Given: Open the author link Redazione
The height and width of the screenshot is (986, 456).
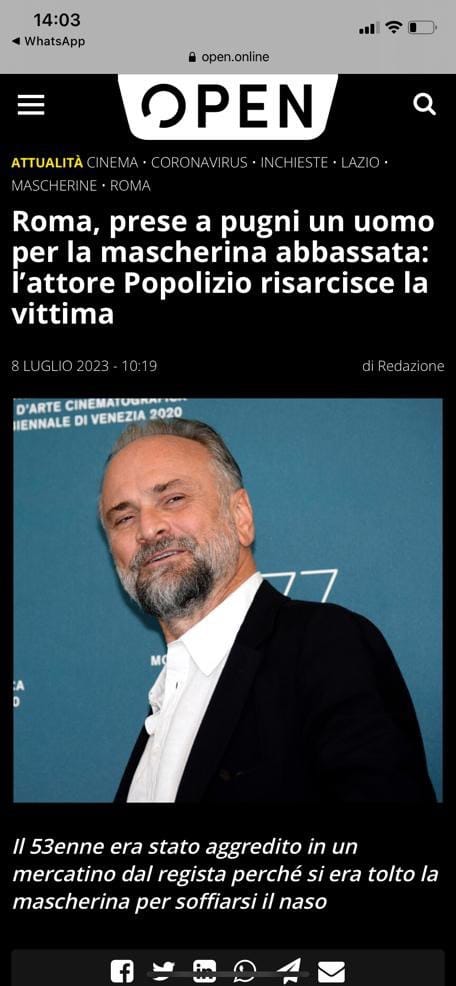Looking at the screenshot, I should pos(411,365).
